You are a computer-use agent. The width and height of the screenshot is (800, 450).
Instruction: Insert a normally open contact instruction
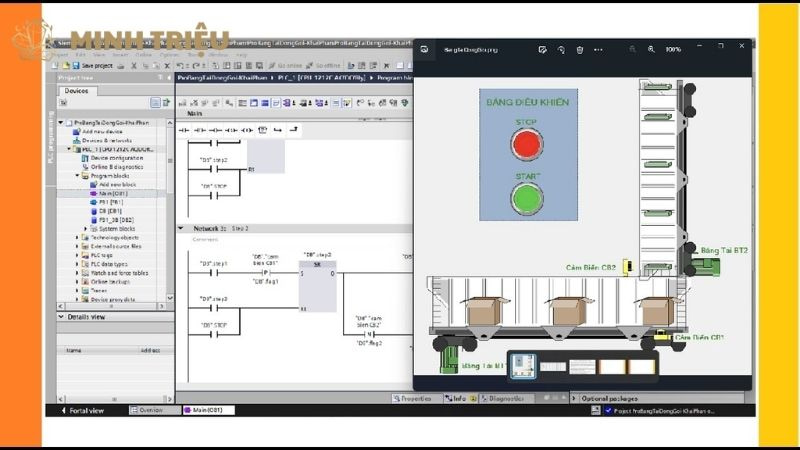coord(183,129)
